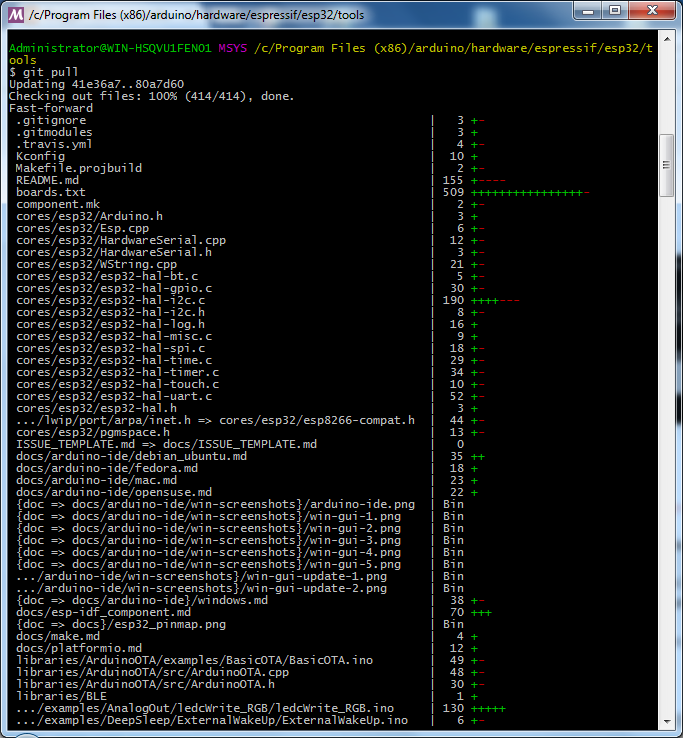
Task: Click the 'win-gui-1.png' entry
Action: point(209,516)
